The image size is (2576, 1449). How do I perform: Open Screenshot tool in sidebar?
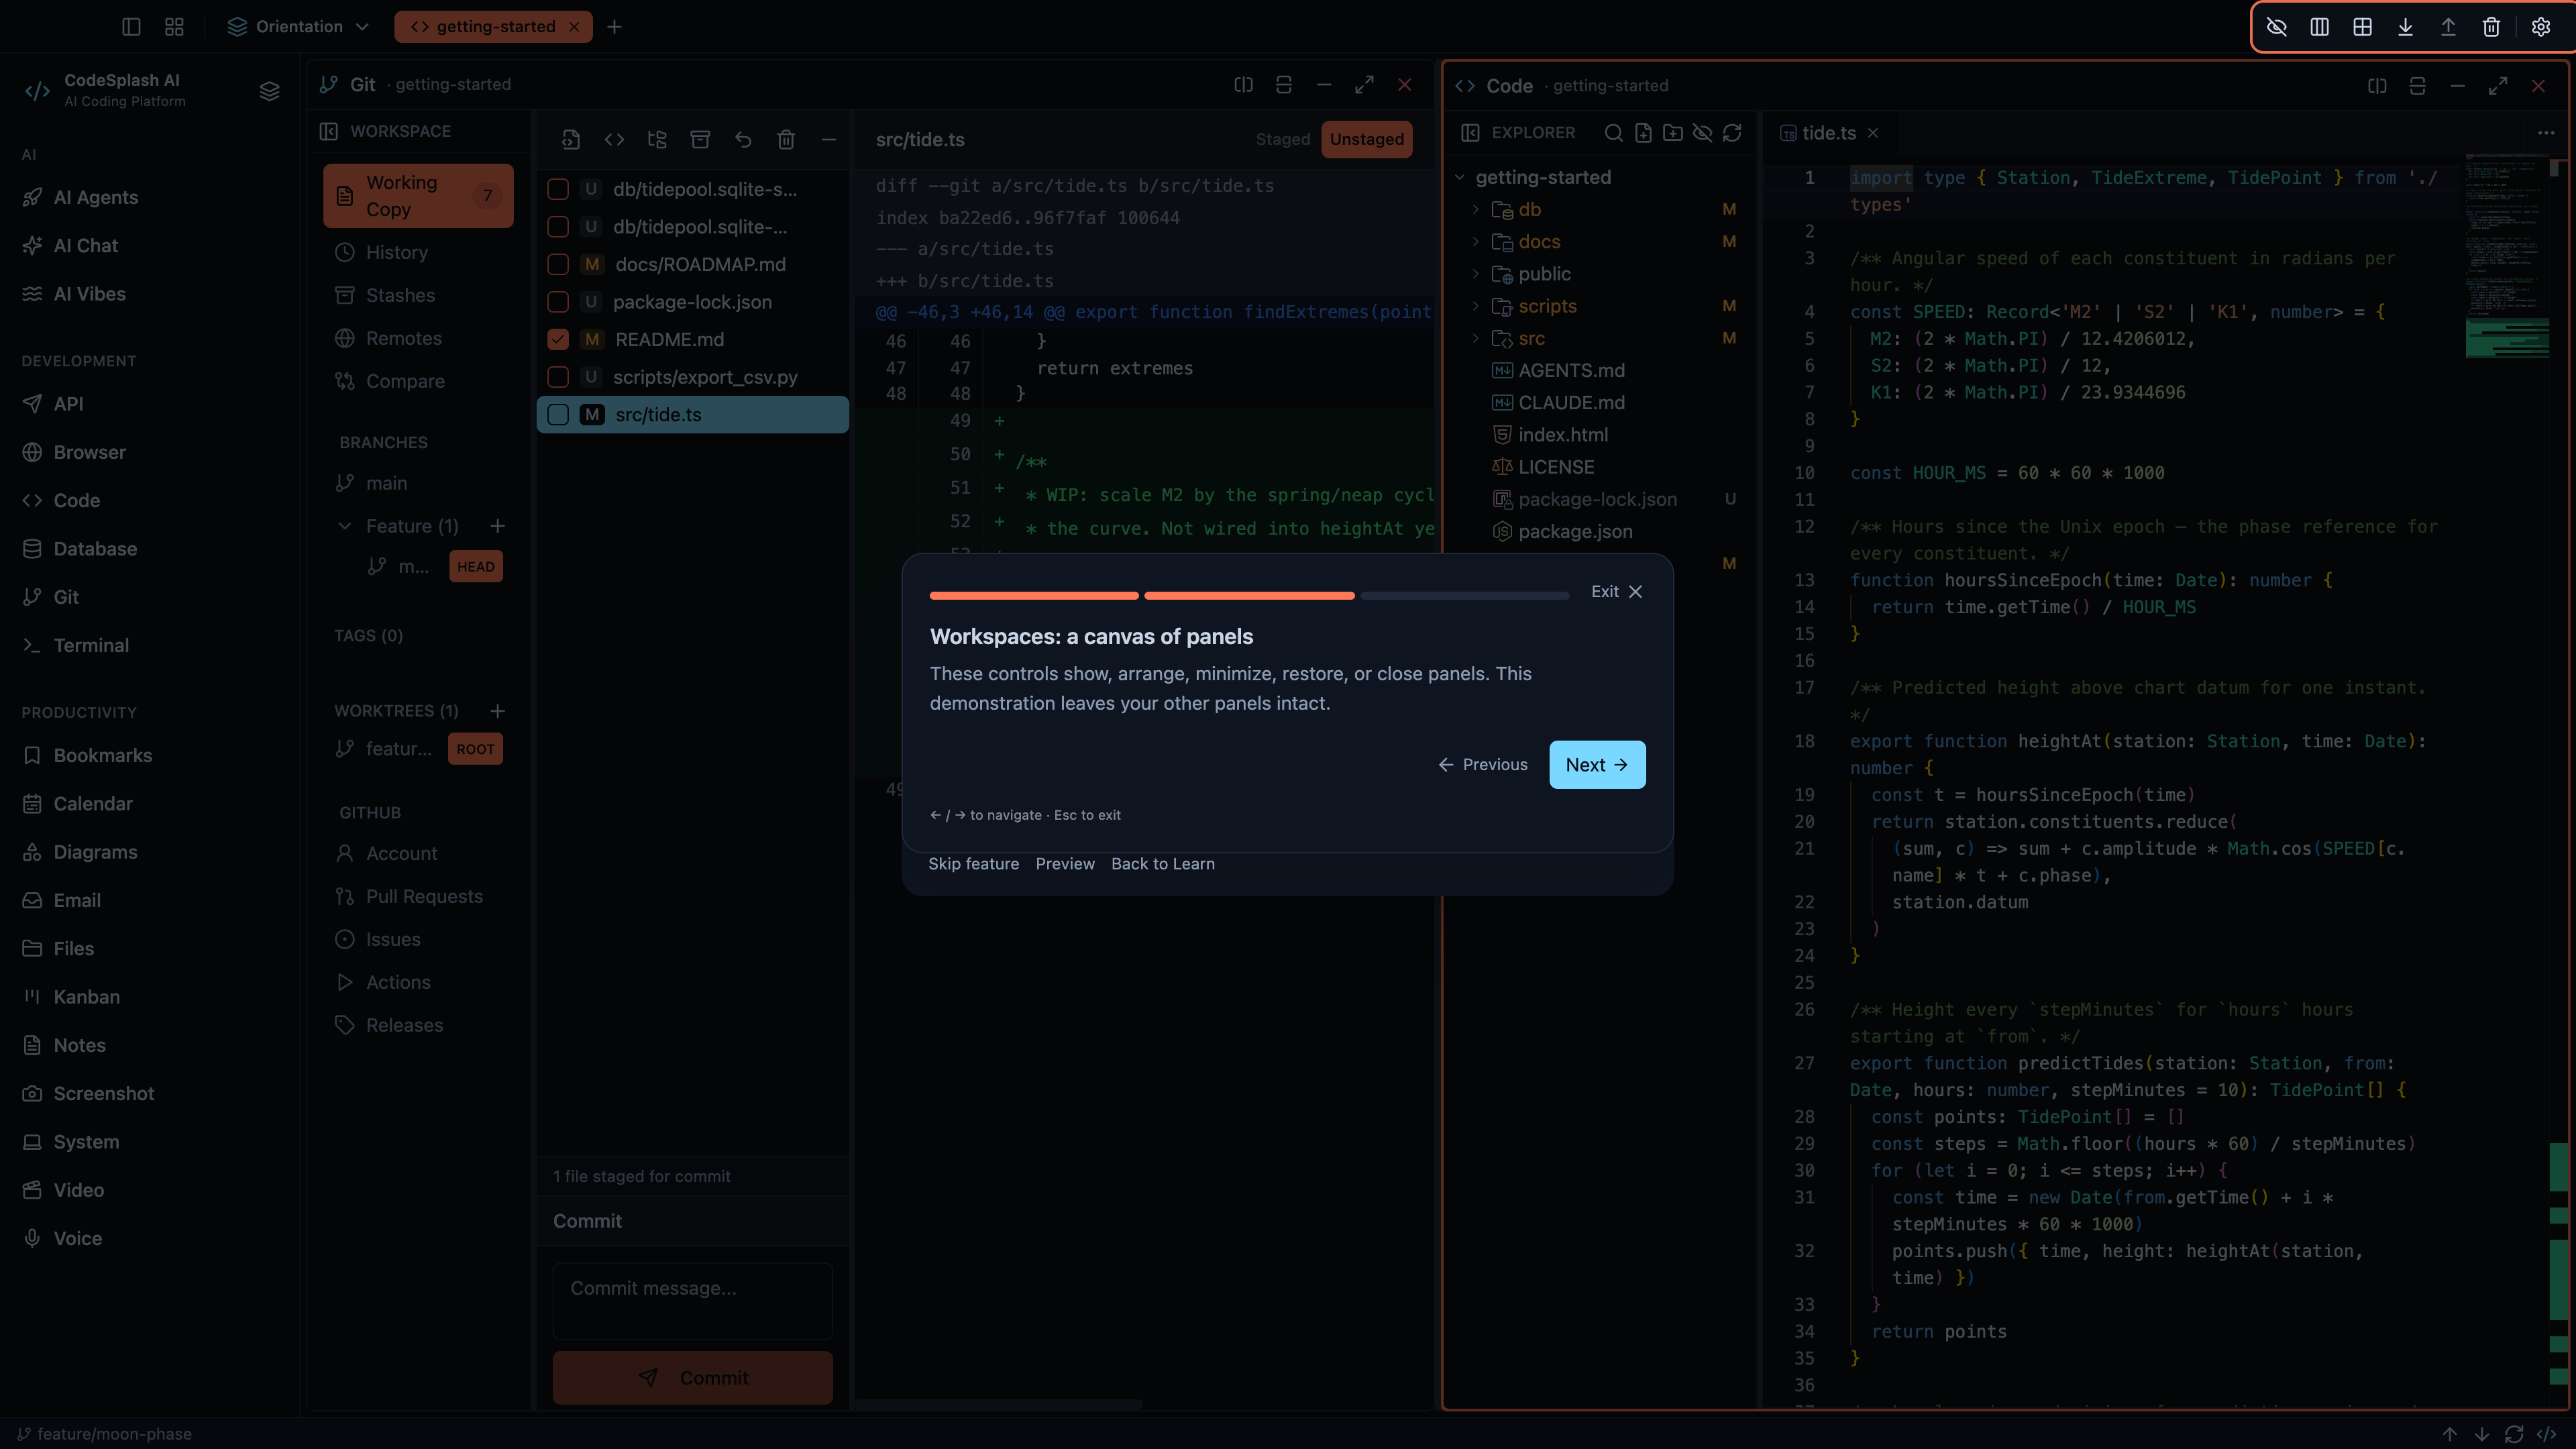[103, 1093]
